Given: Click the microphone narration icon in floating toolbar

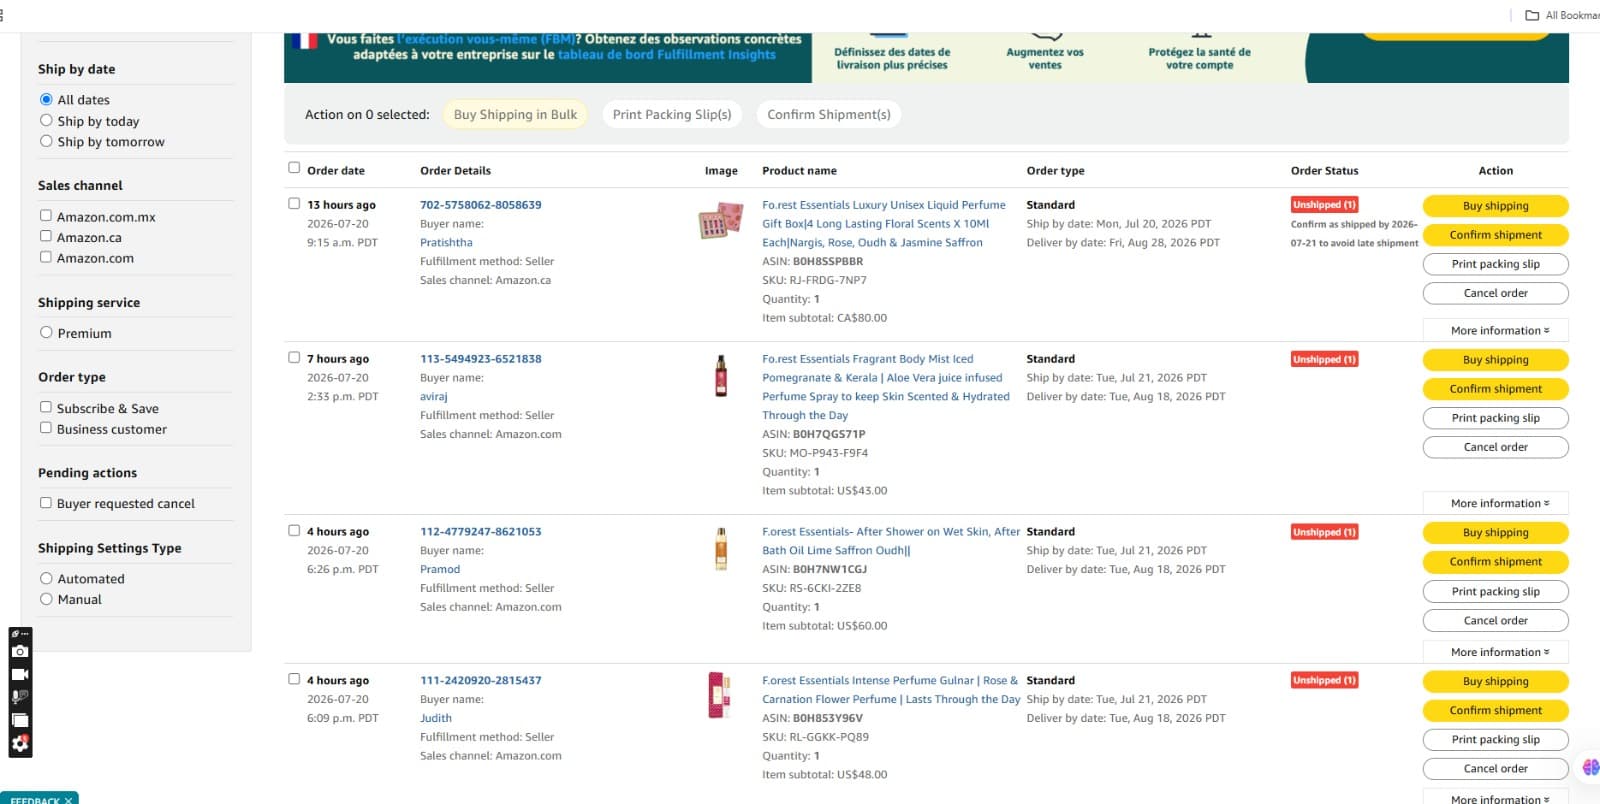Looking at the screenshot, I should coord(20,697).
